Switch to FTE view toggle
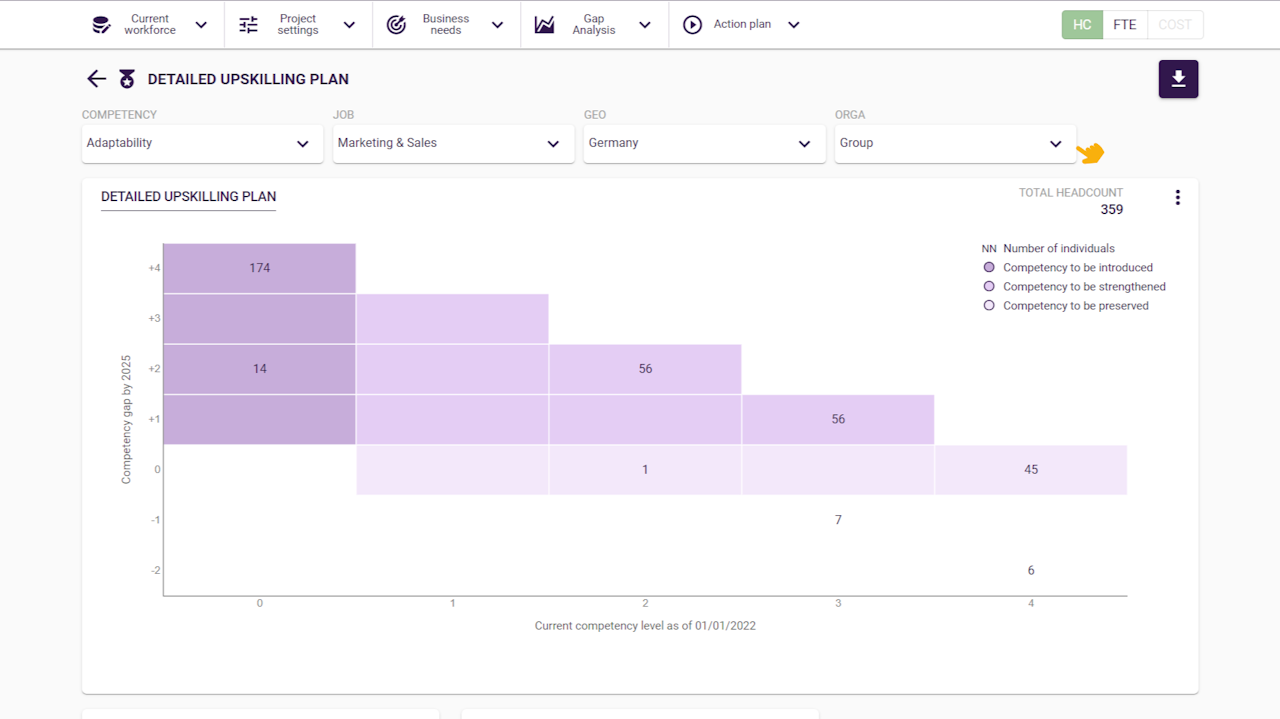Viewport: 1280px width, 719px height. pos(1125,25)
